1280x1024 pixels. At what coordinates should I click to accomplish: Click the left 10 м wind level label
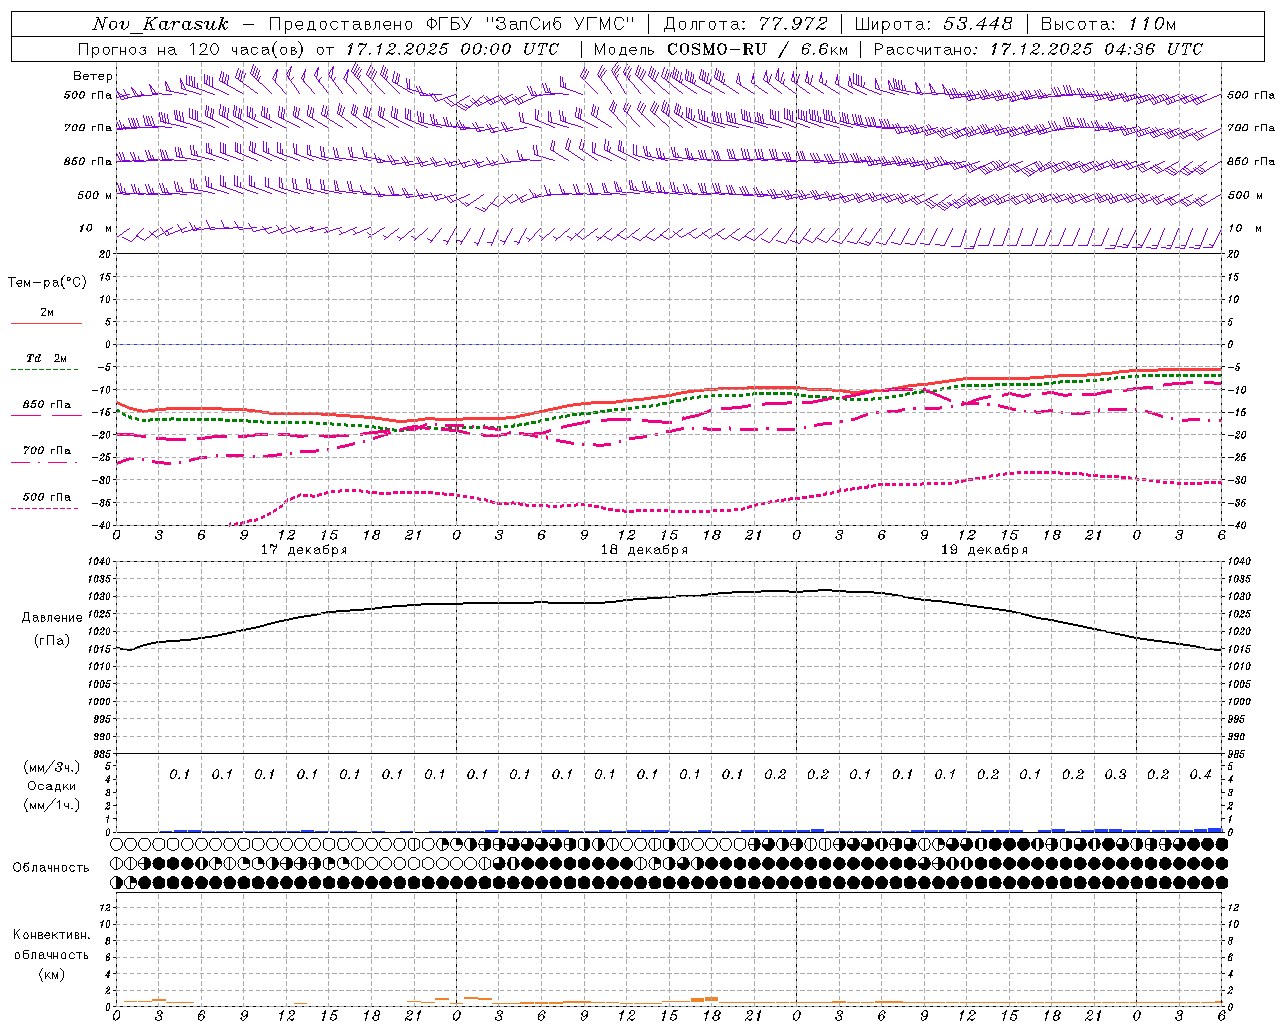(x=96, y=228)
